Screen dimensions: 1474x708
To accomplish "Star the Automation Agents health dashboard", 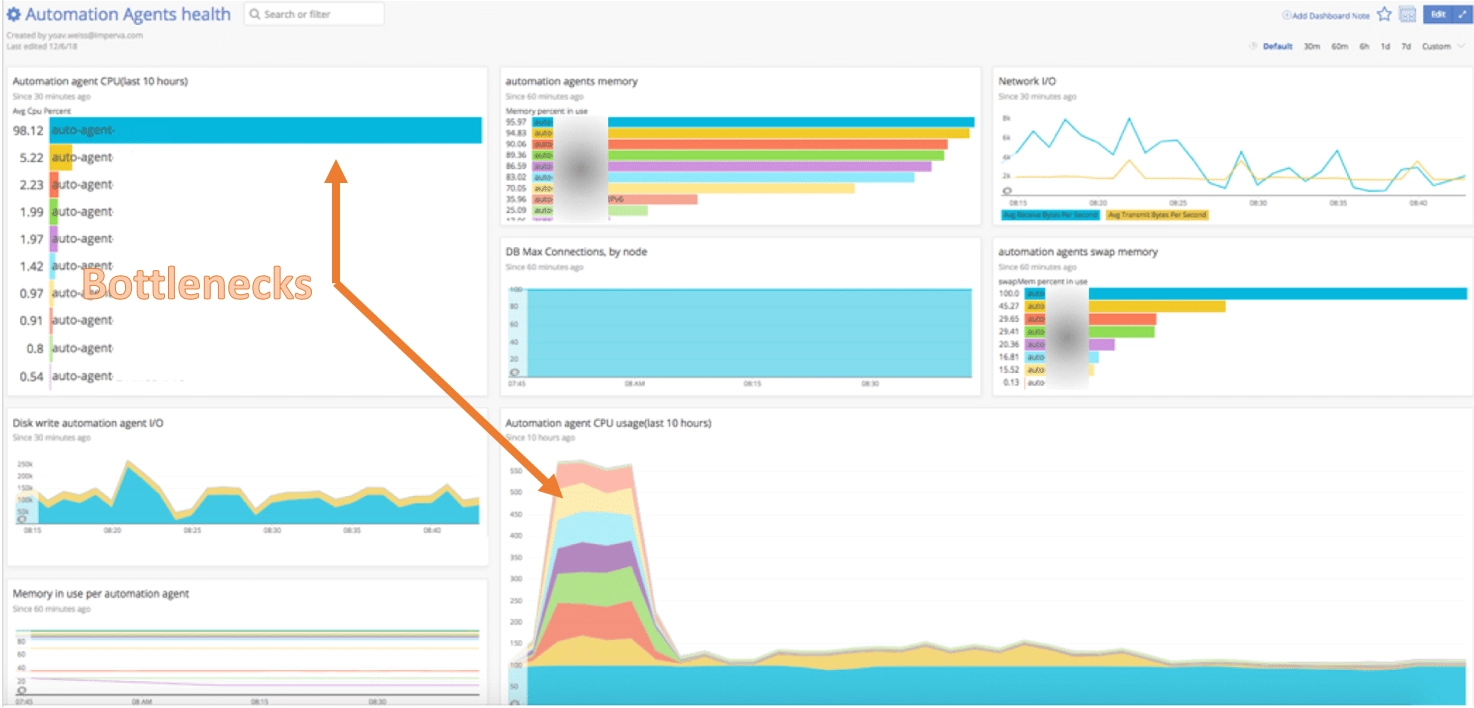I will [1385, 13].
